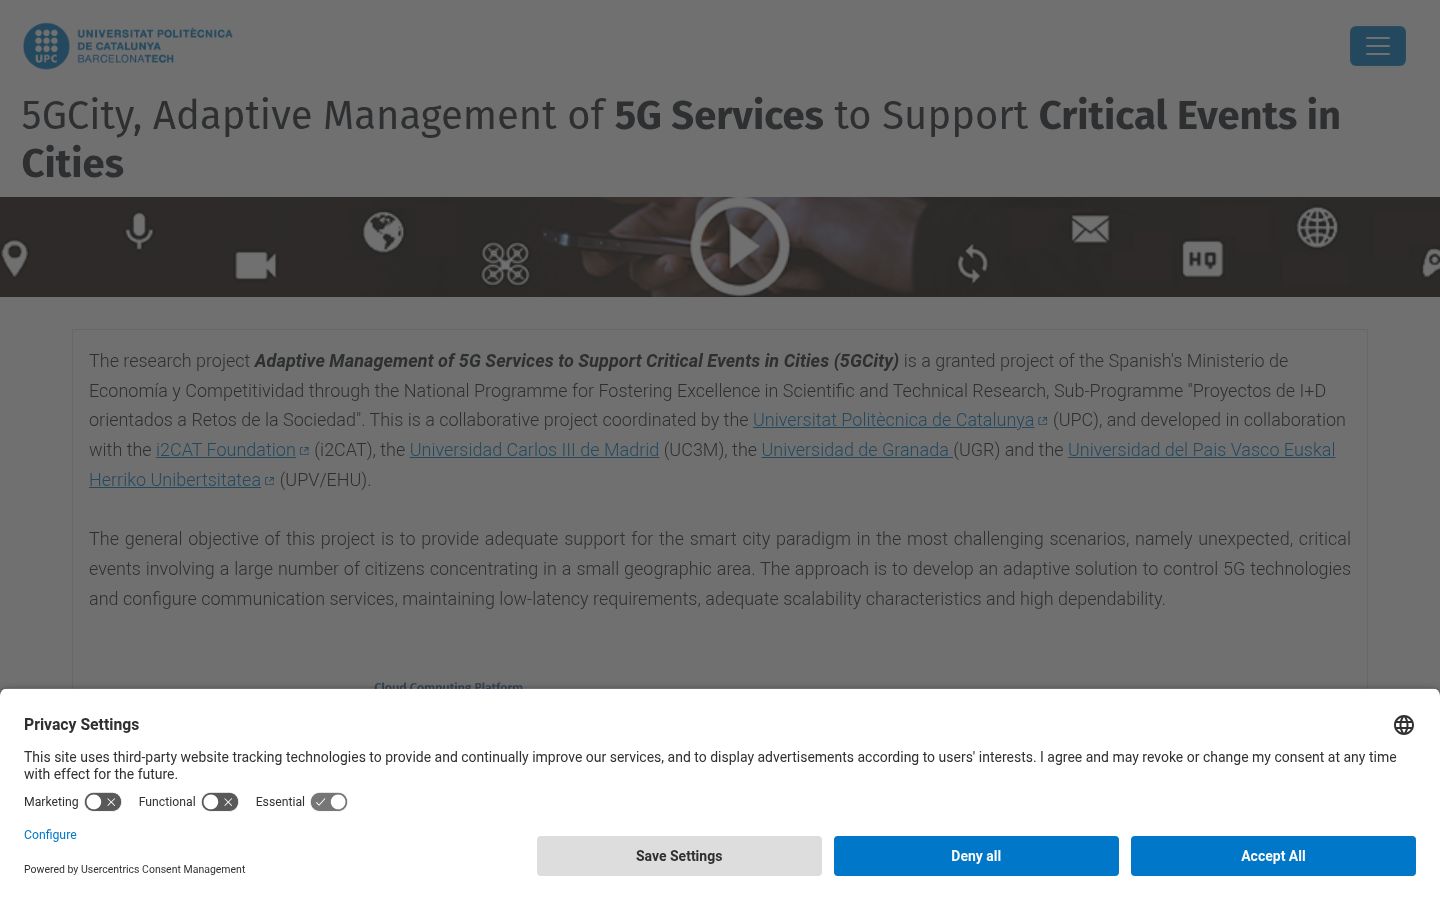Toggle the Functional consent switch
This screenshot has width=1440, height=900.
[x=220, y=802]
